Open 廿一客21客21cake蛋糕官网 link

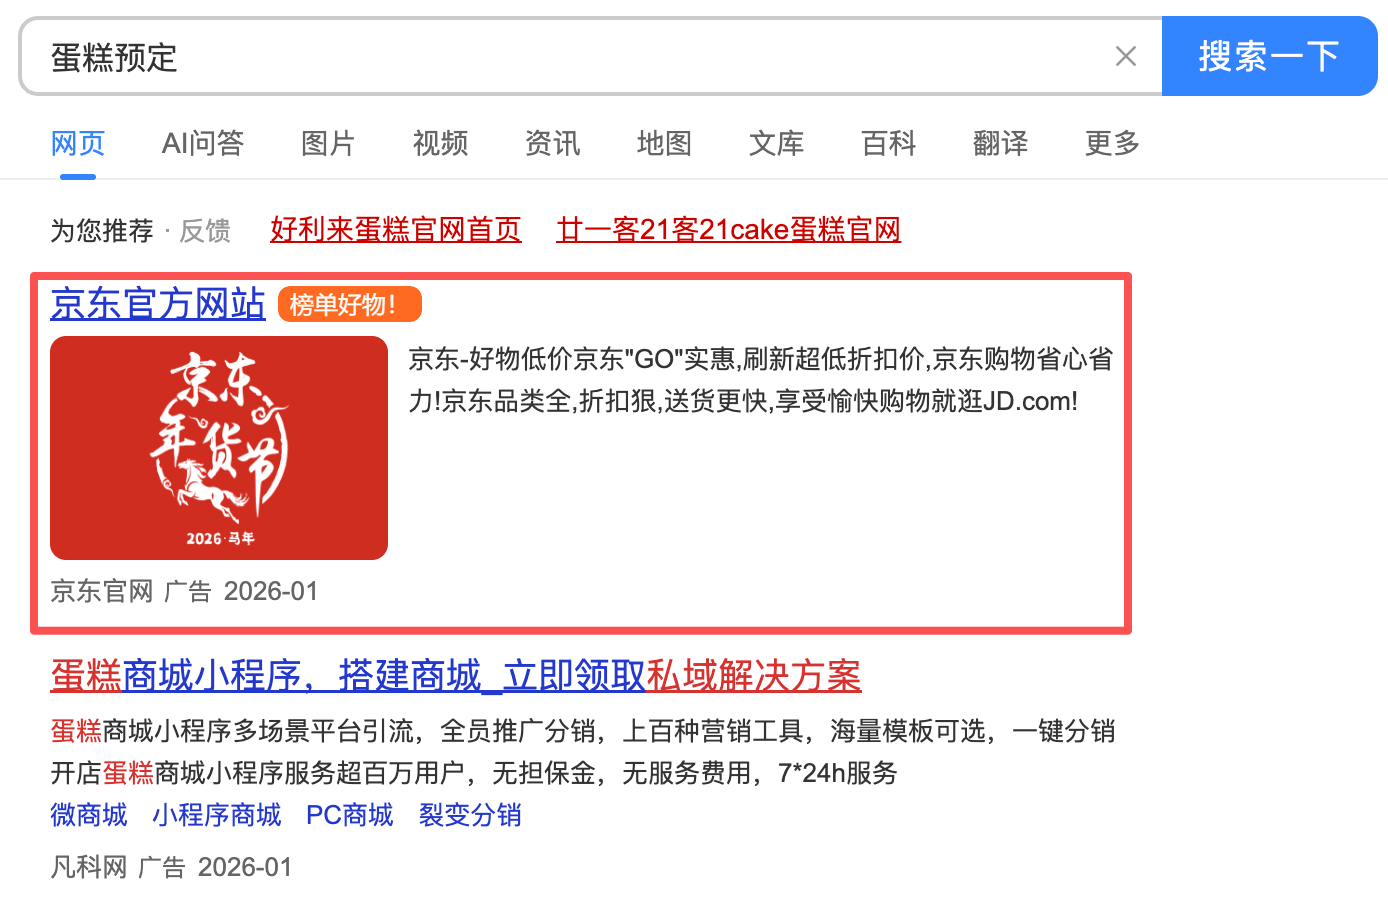click(x=728, y=230)
